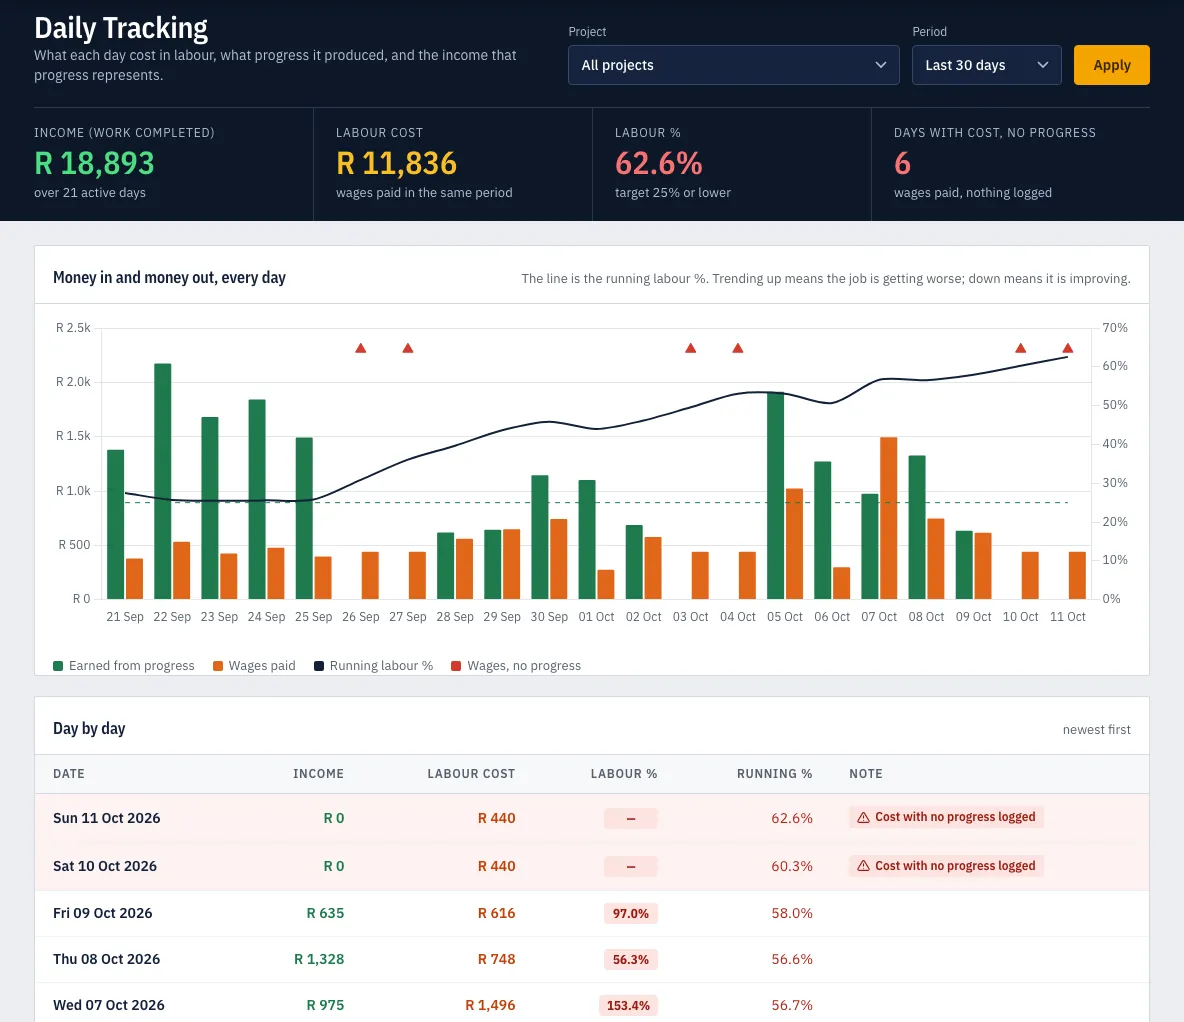This screenshot has width=1184, height=1022.
Task: Click the red triangle marker above 03 Oct
Action: pyautogui.click(x=690, y=348)
